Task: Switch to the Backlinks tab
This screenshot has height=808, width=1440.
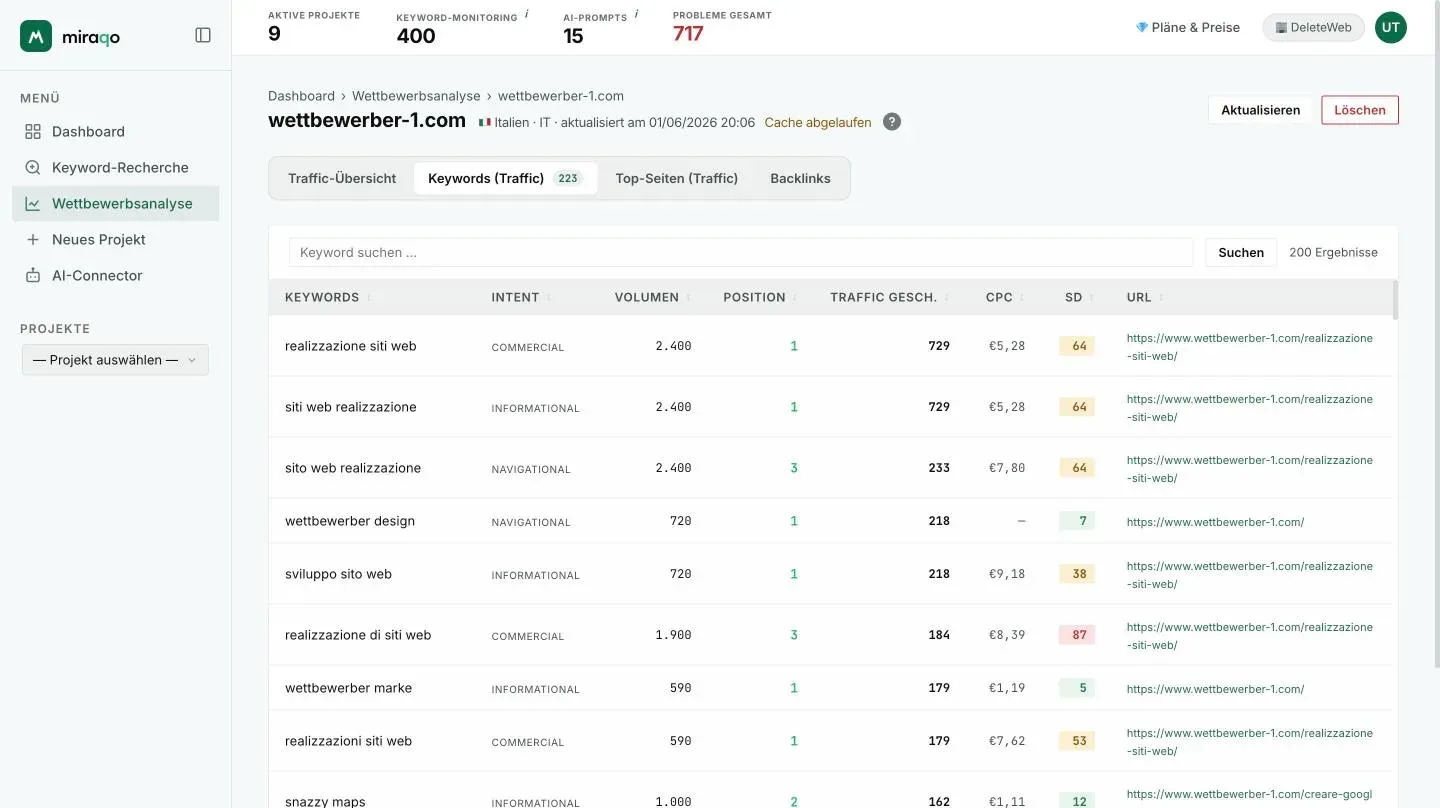Action: pyautogui.click(x=800, y=178)
